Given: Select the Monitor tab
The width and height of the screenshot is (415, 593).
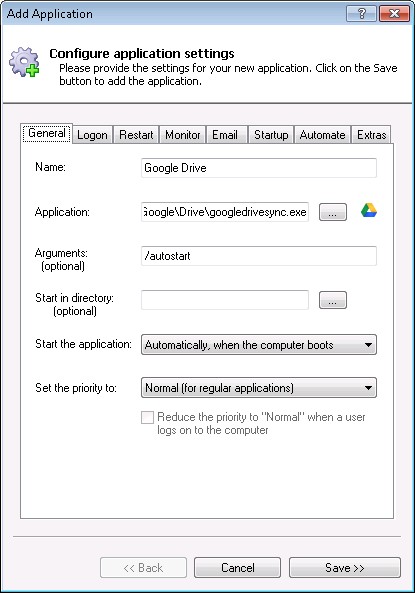Looking at the screenshot, I should click(183, 135).
